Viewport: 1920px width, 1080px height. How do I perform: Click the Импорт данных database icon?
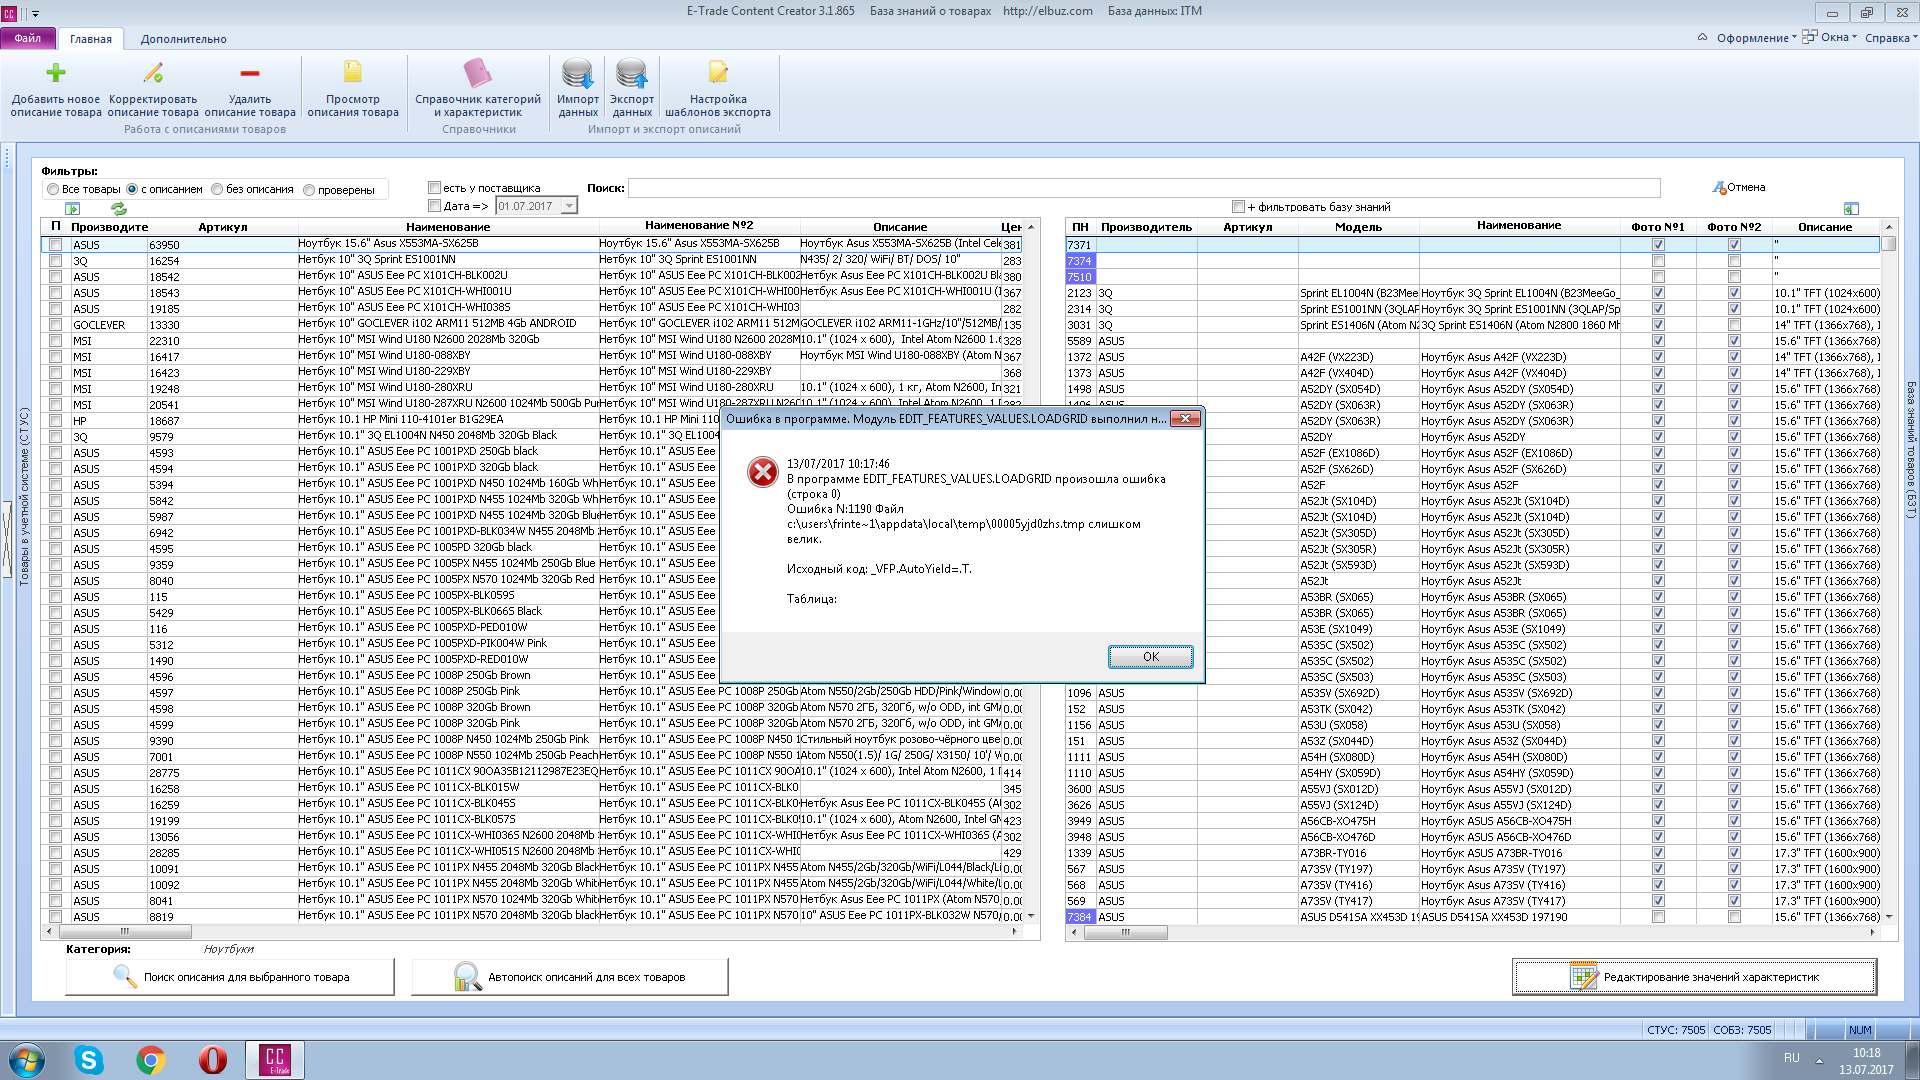578,72
